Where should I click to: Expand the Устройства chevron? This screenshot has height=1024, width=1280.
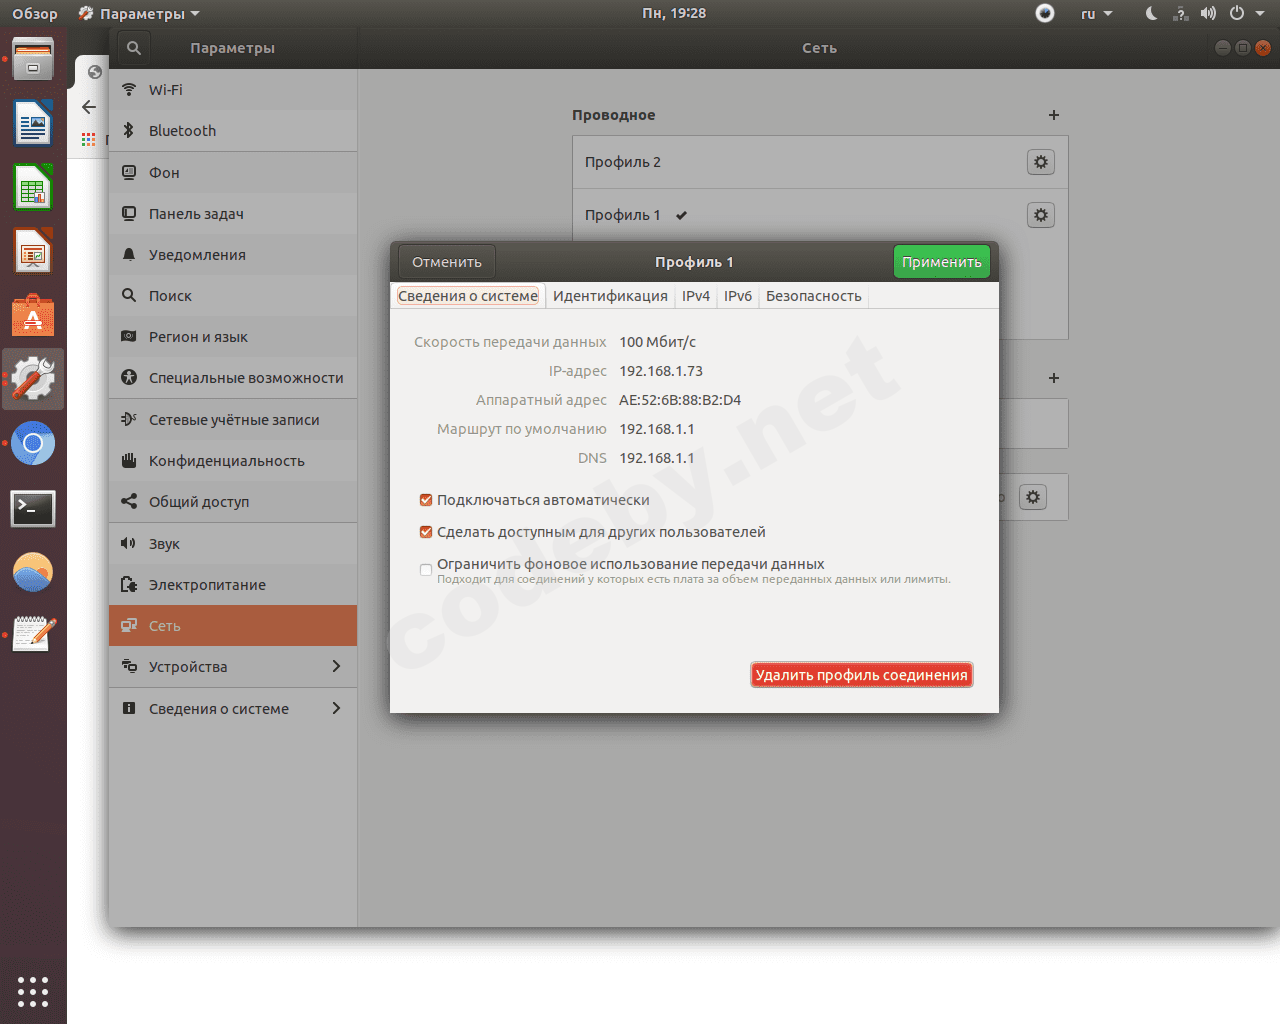click(x=336, y=667)
